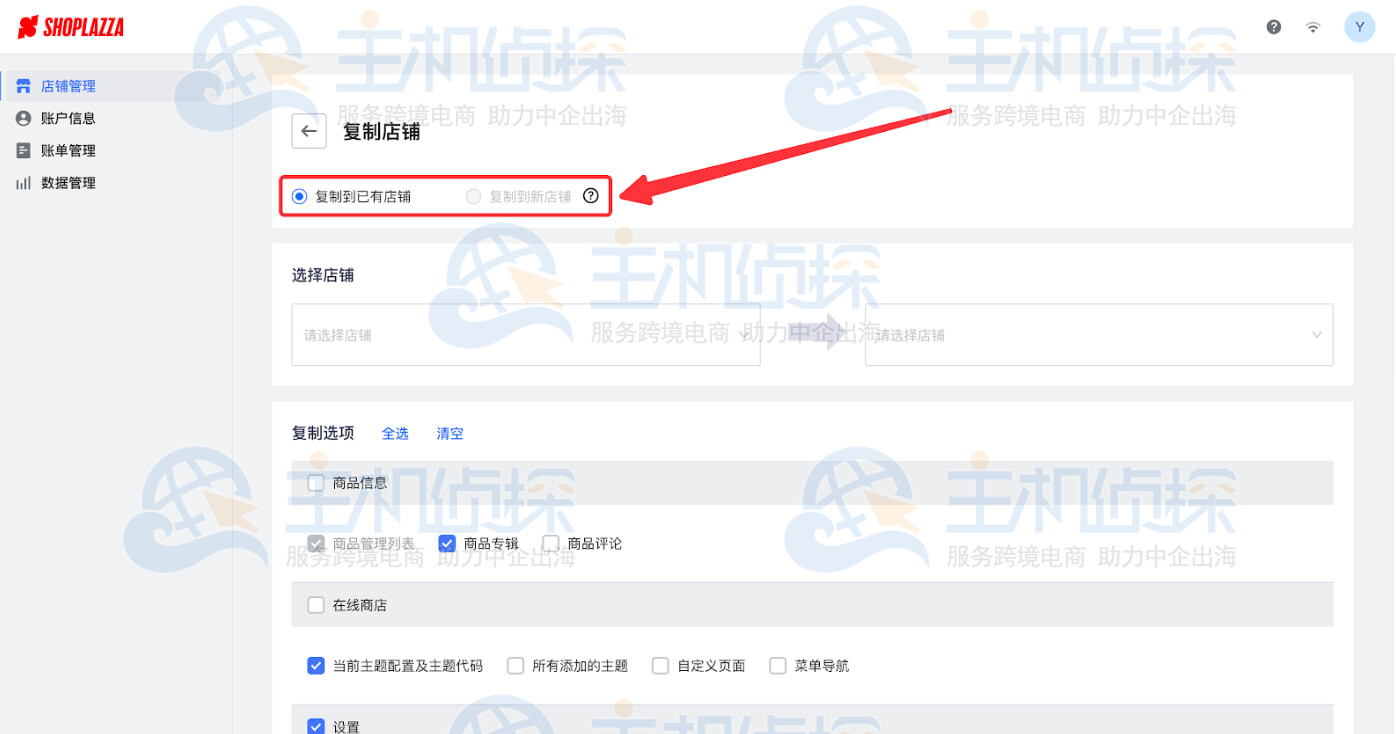1396x734 pixels.
Task: Expand the target store dropdown chevron on right
Action: pyautogui.click(x=1316, y=335)
